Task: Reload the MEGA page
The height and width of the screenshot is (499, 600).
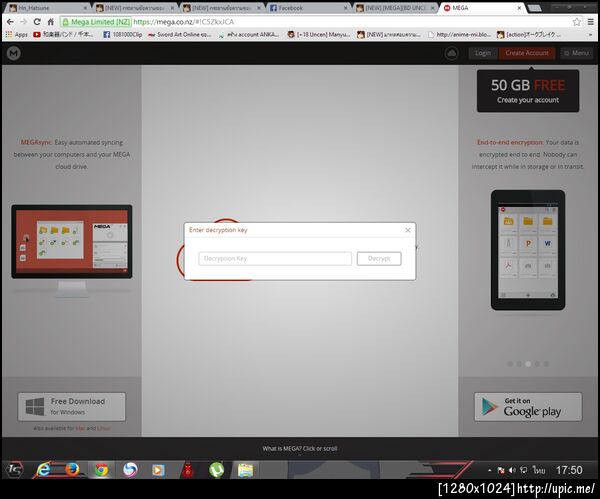Action: tap(37, 22)
